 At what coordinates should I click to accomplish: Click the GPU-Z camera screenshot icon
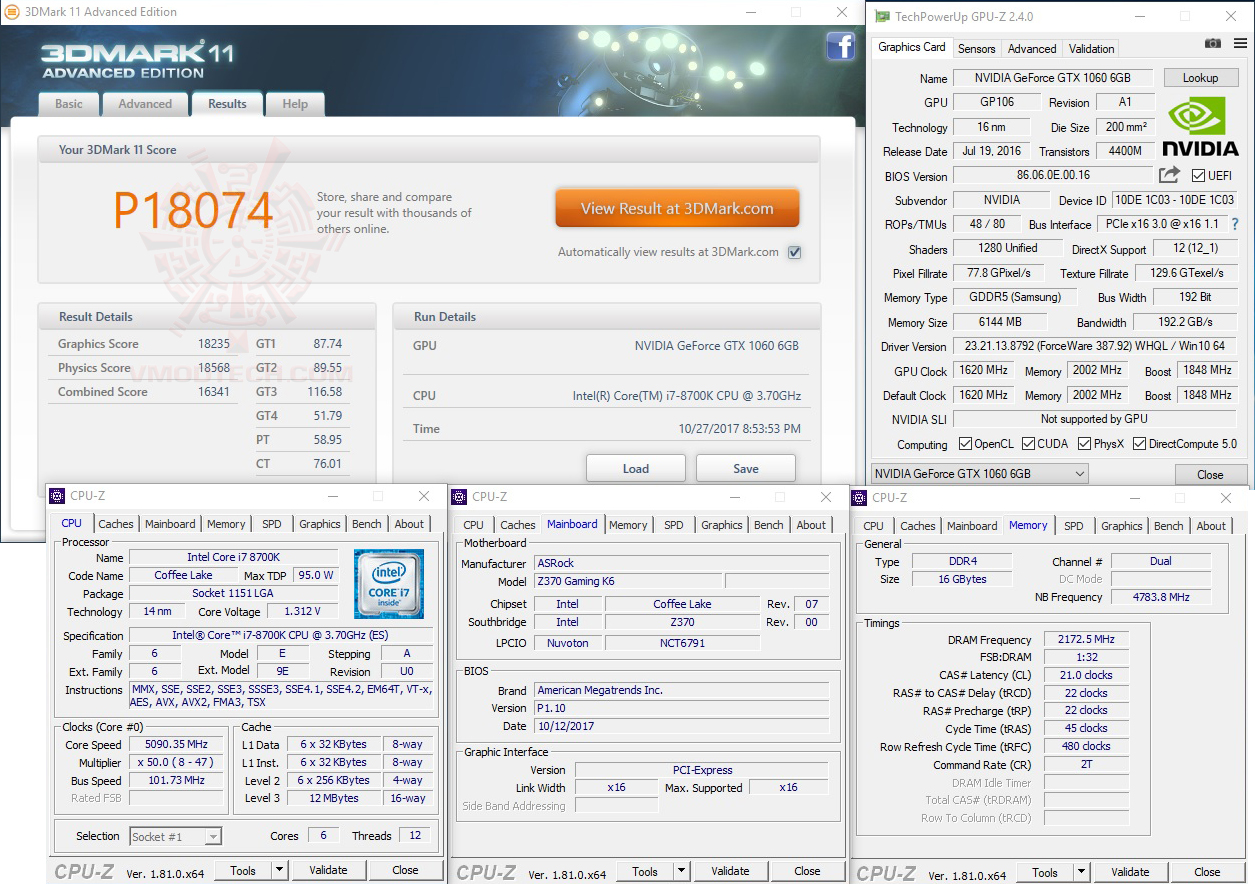1213,44
